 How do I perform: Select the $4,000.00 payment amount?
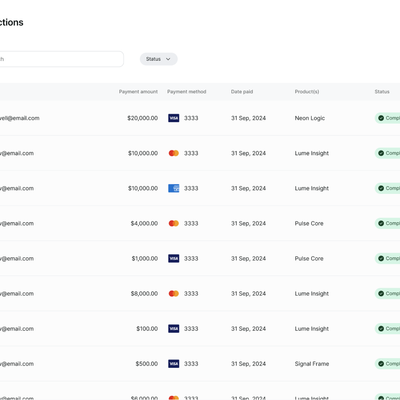144,223
